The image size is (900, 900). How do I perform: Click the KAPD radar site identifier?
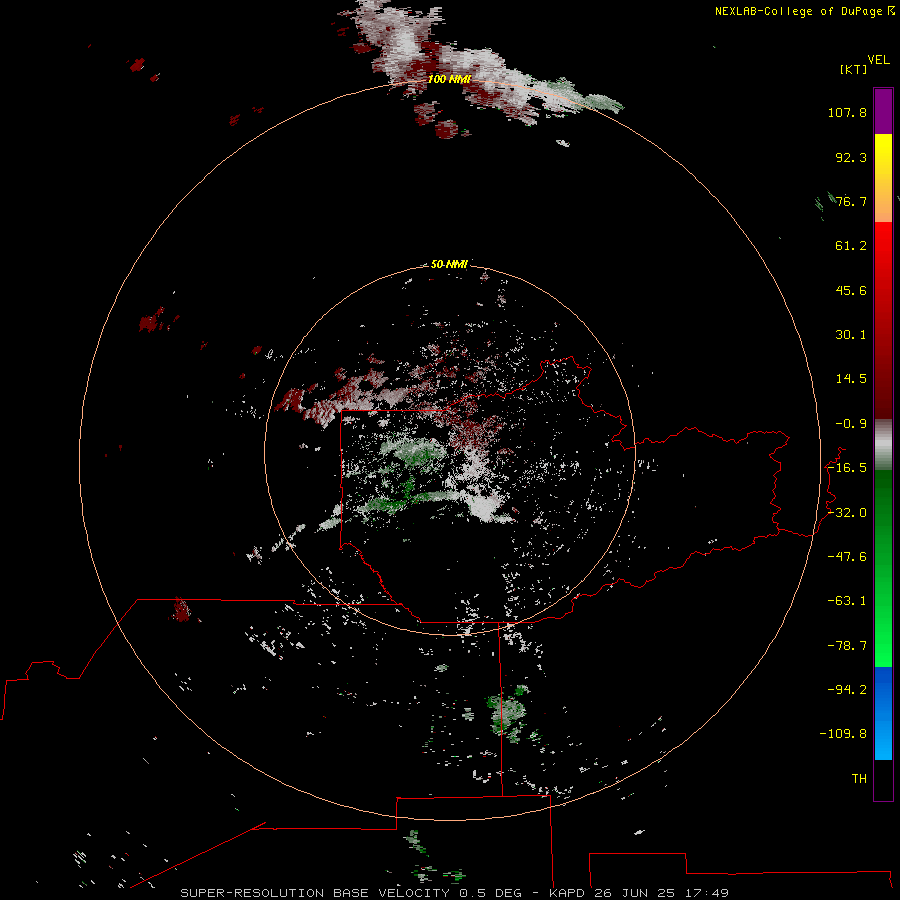tap(567, 893)
